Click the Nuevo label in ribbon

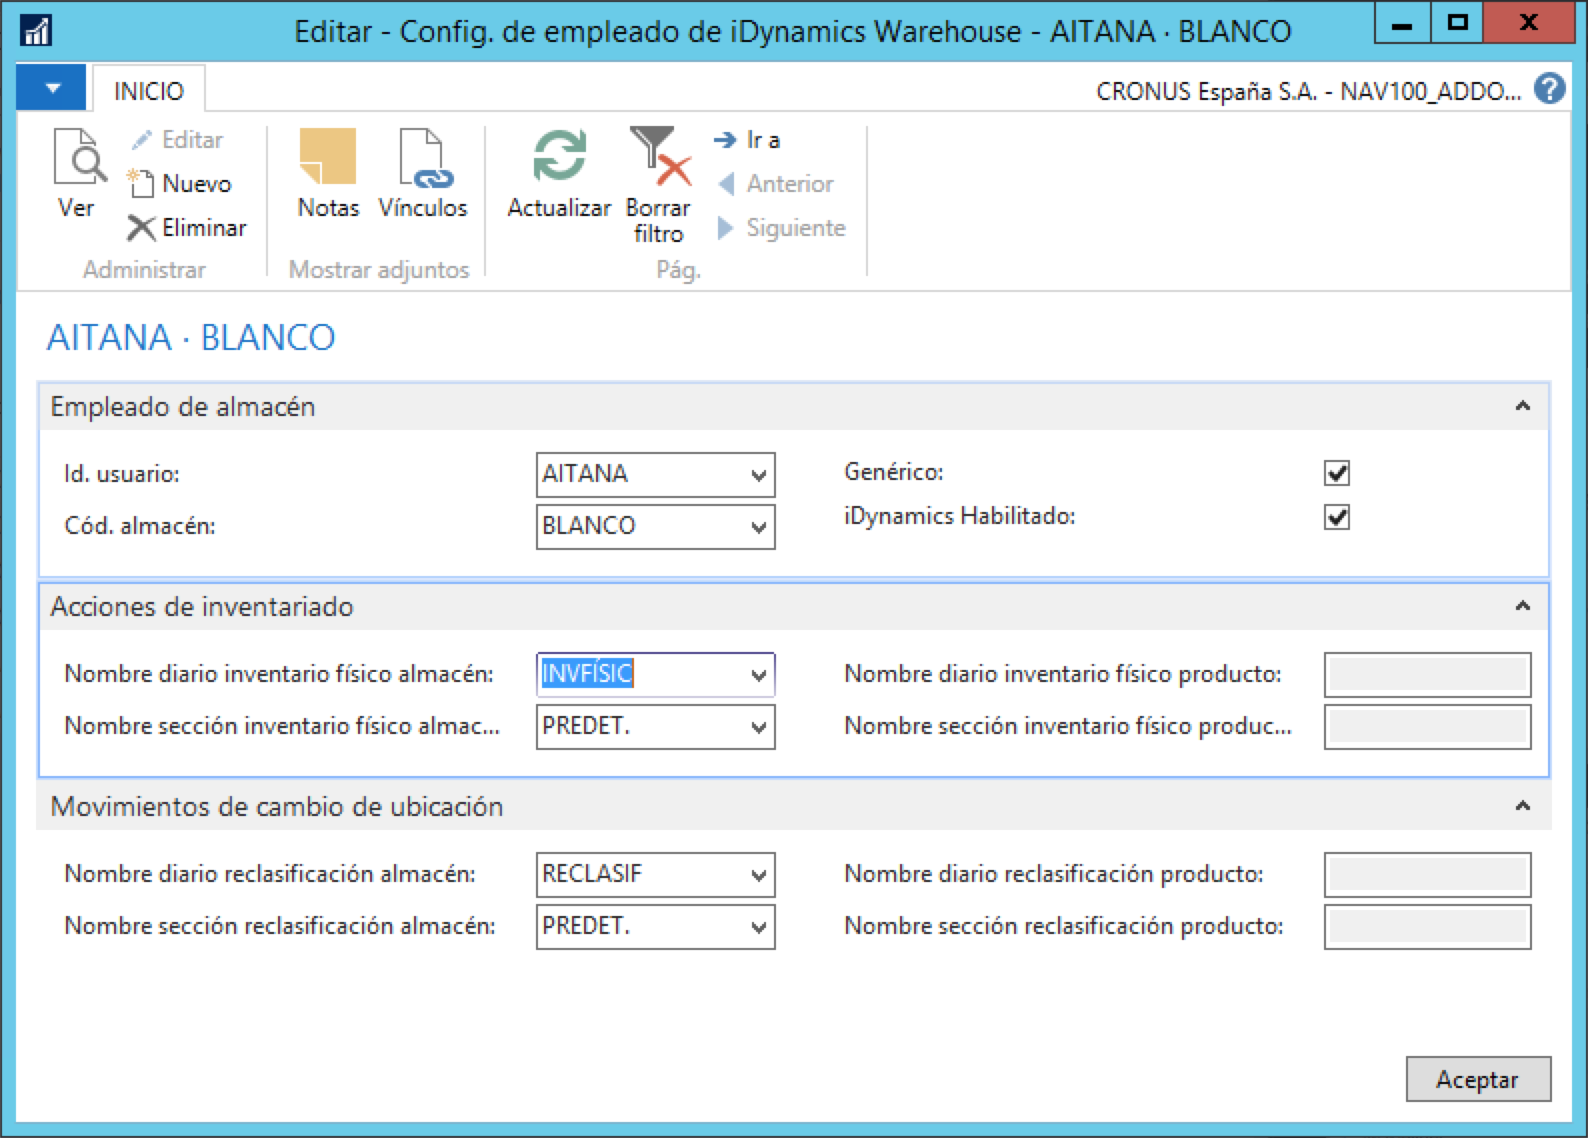[x=197, y=184]
